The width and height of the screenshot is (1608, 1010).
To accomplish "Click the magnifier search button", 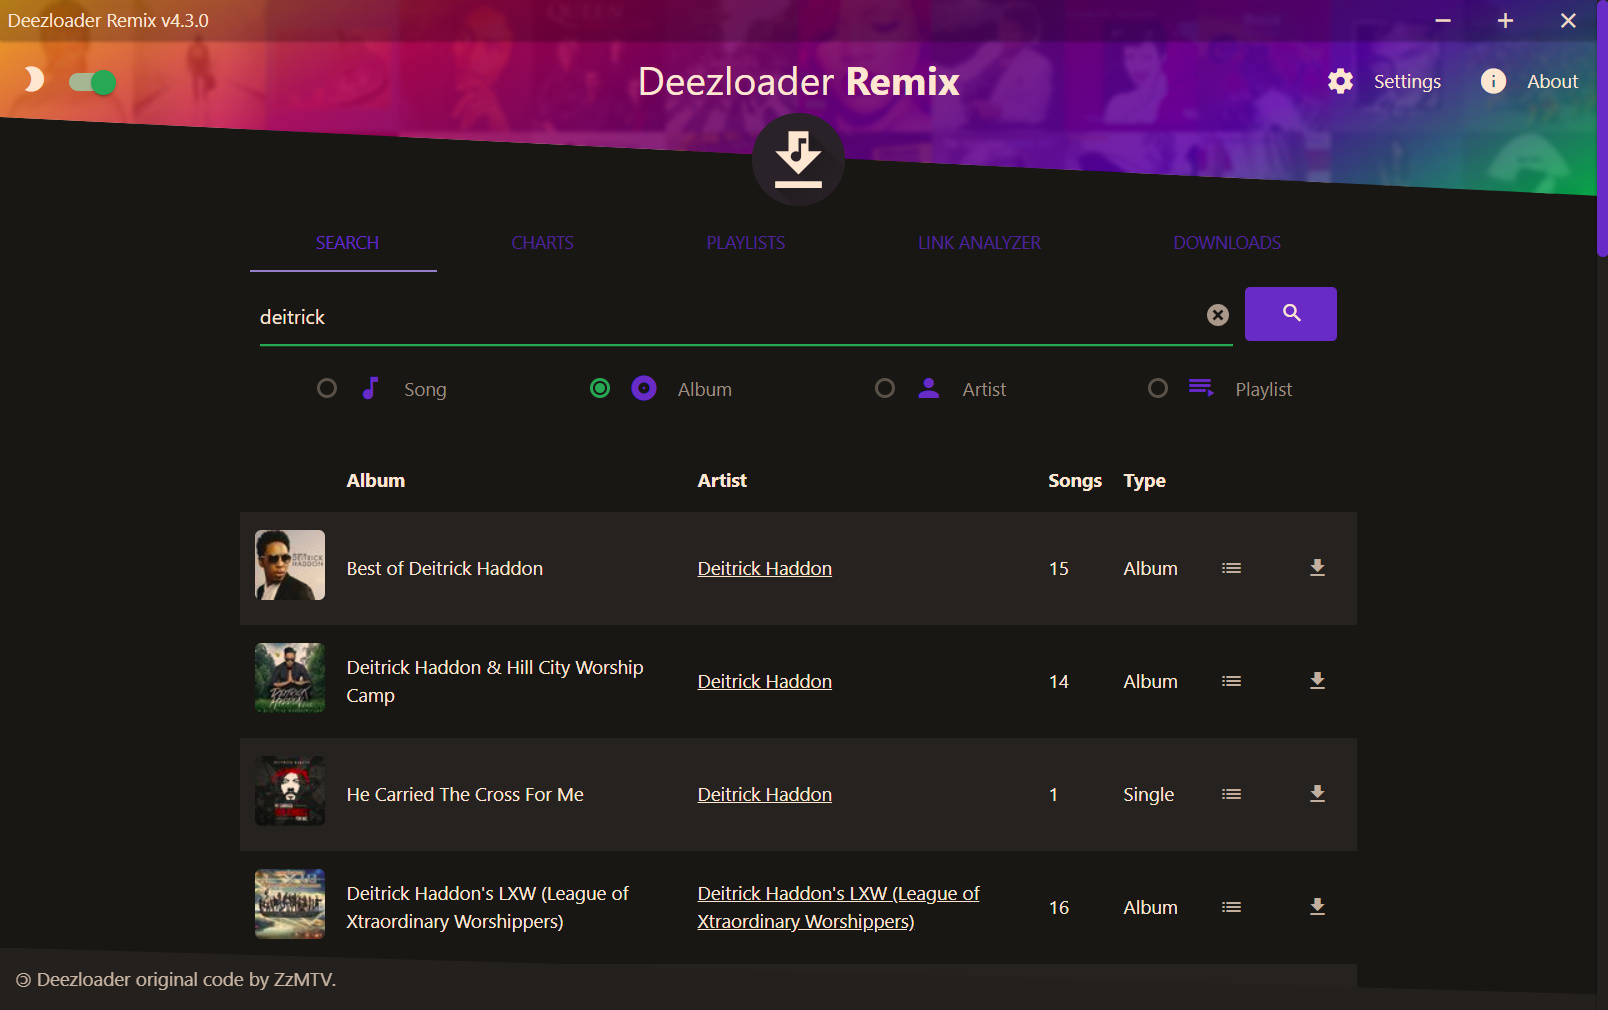I will 1290,314.
